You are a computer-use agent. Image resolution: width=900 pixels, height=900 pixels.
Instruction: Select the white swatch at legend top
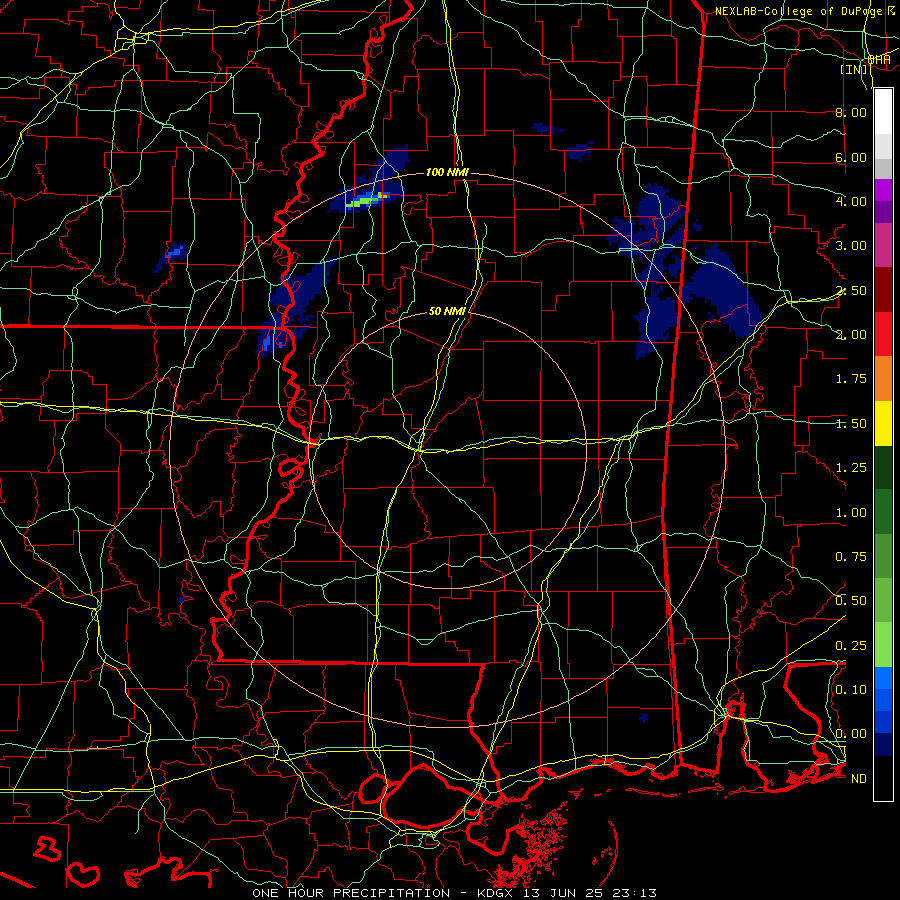point(883,112)
